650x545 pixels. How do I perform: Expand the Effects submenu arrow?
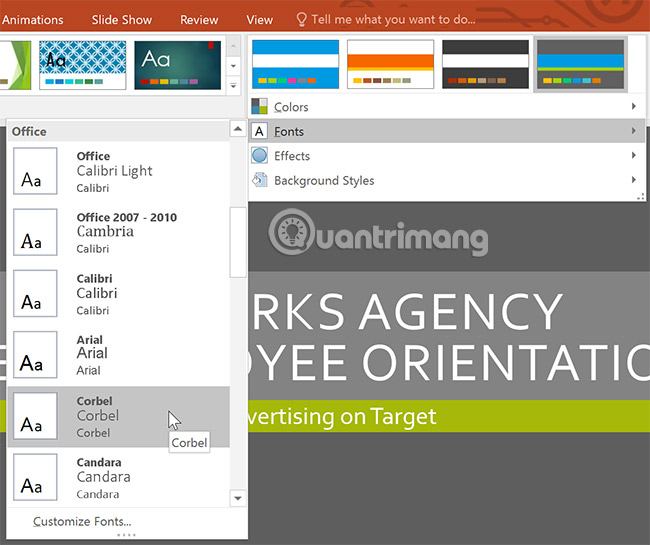coord(633,155)
